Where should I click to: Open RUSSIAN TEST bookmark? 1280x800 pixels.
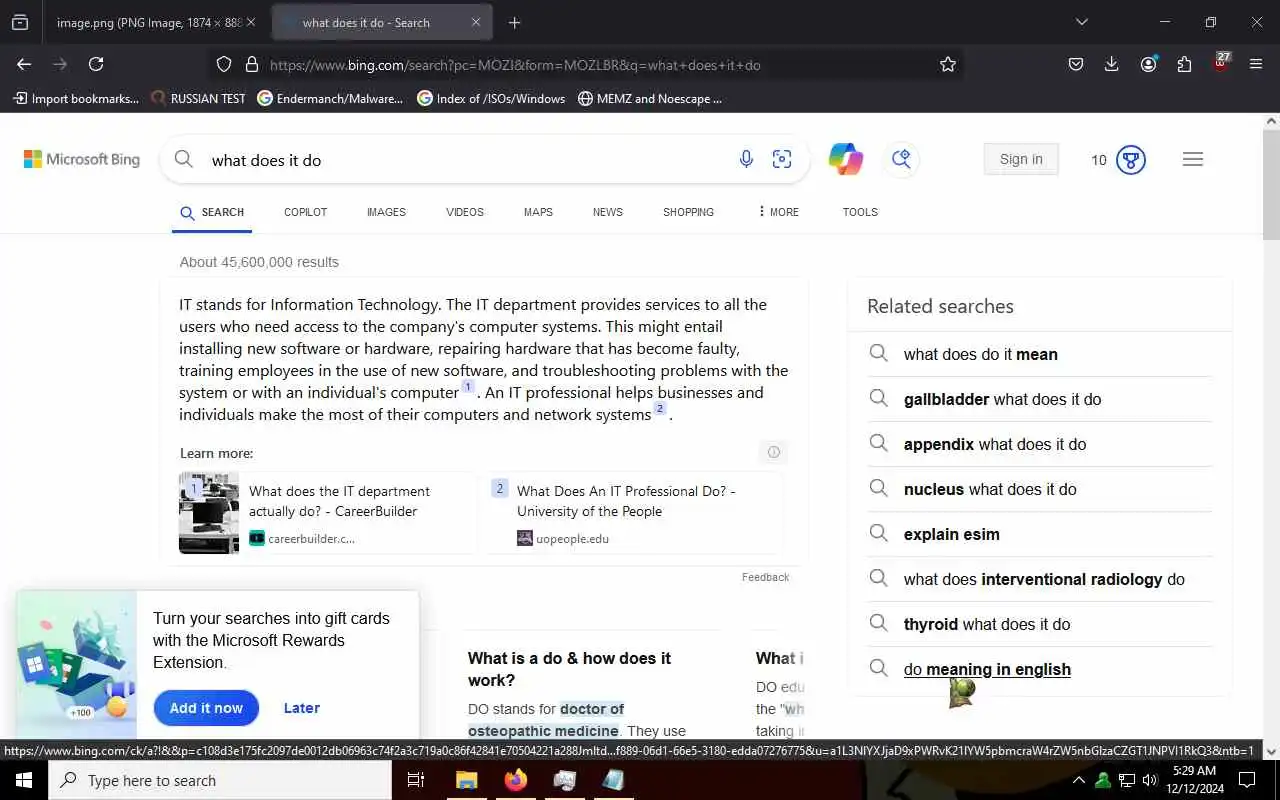(x=198, y=98)
